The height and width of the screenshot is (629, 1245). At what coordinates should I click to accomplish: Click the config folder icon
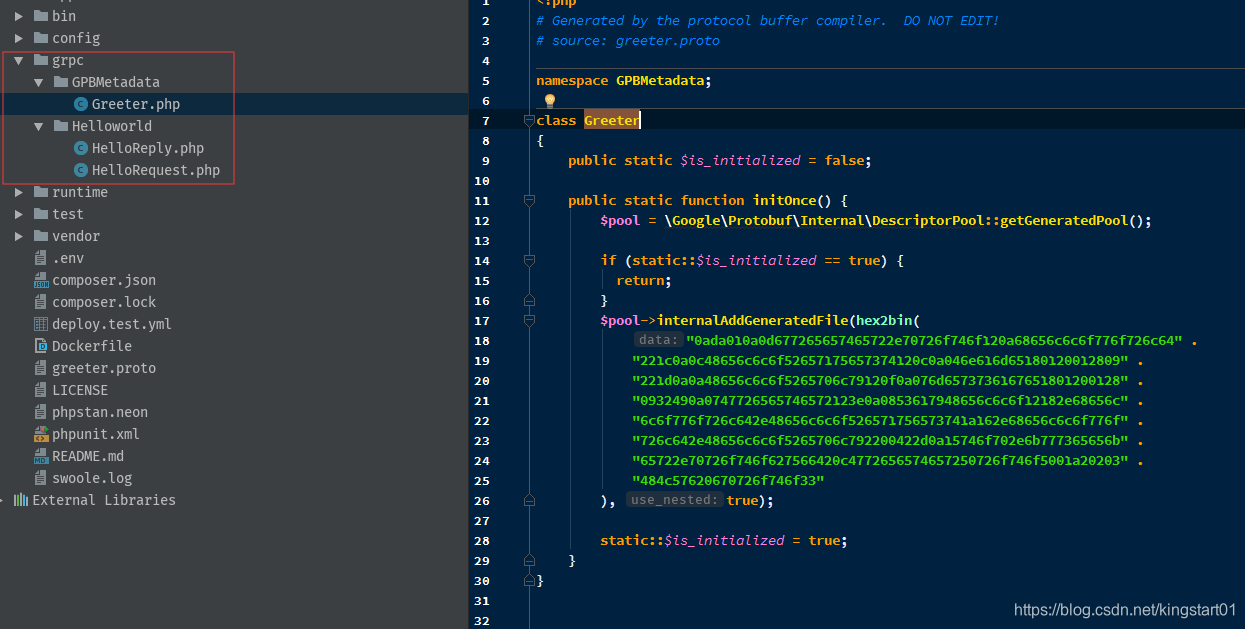tap(41, 38)
